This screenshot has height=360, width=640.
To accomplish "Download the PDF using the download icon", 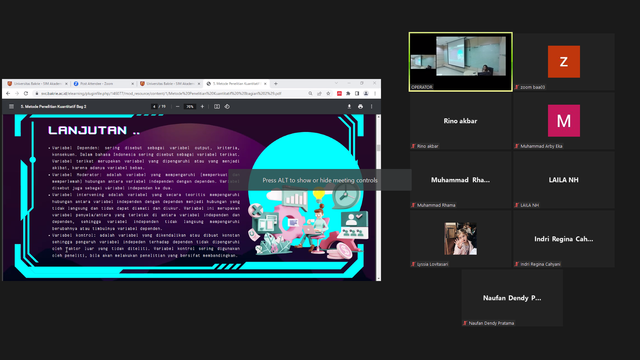I will point(349,107).
